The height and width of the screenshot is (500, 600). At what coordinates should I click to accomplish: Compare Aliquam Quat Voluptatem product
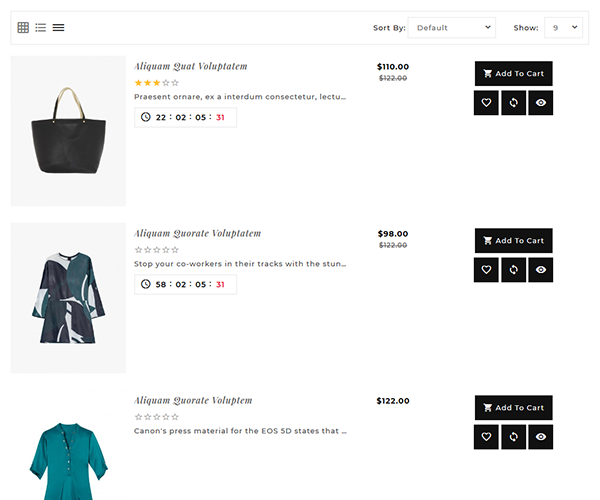tap(514, 103)
